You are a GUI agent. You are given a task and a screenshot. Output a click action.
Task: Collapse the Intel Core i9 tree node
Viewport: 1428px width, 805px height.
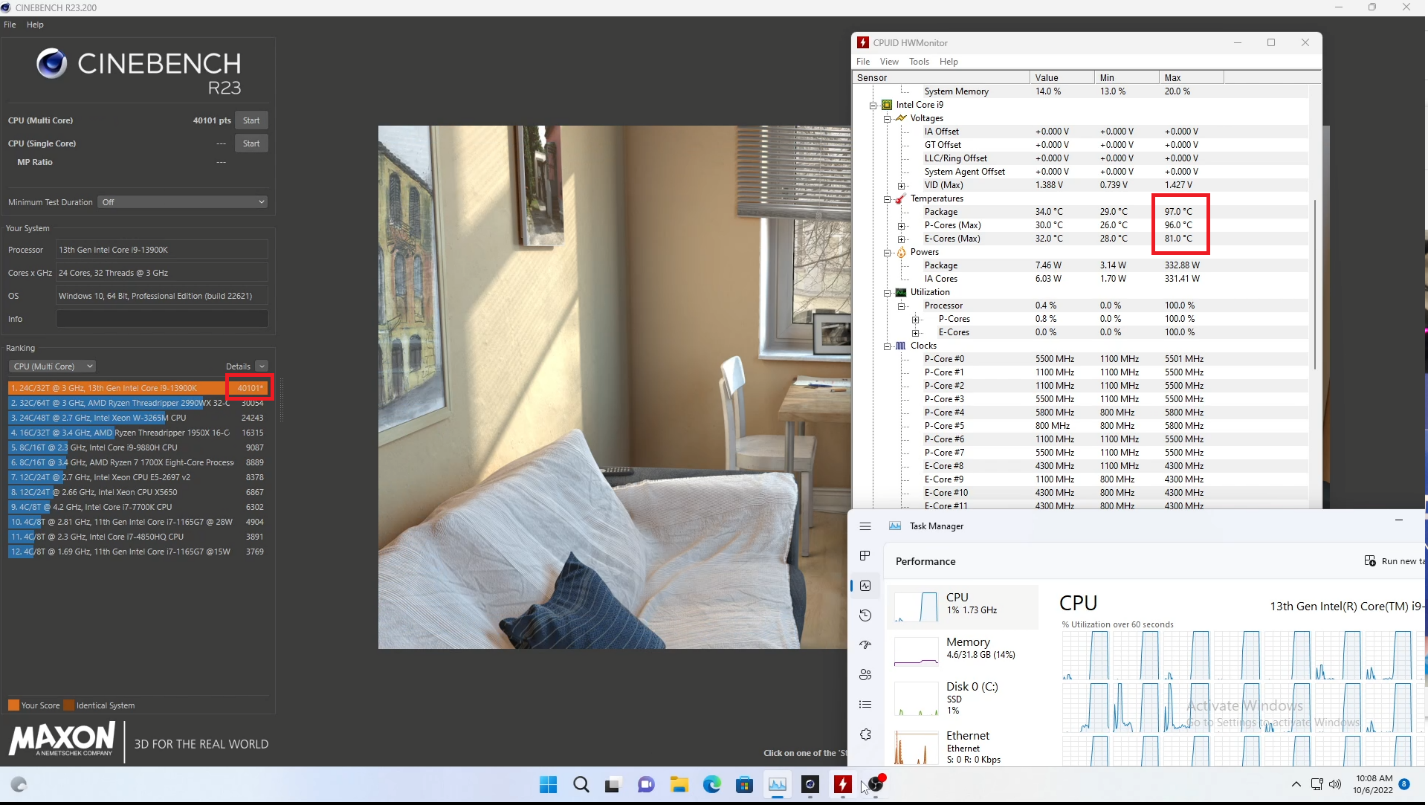pos(873,105)
